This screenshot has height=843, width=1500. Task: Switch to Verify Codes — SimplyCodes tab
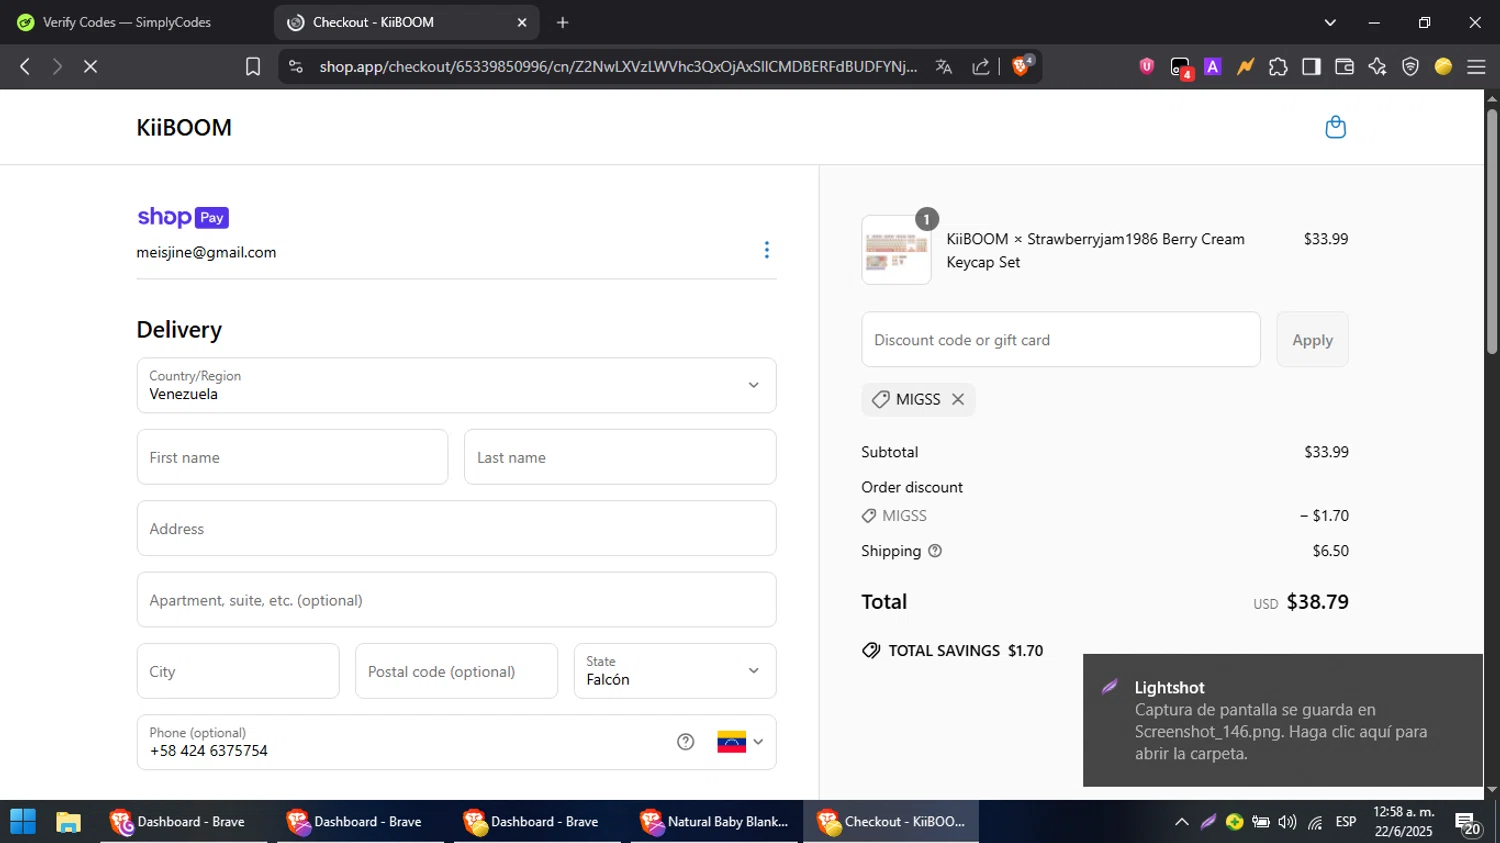point(126,22)
